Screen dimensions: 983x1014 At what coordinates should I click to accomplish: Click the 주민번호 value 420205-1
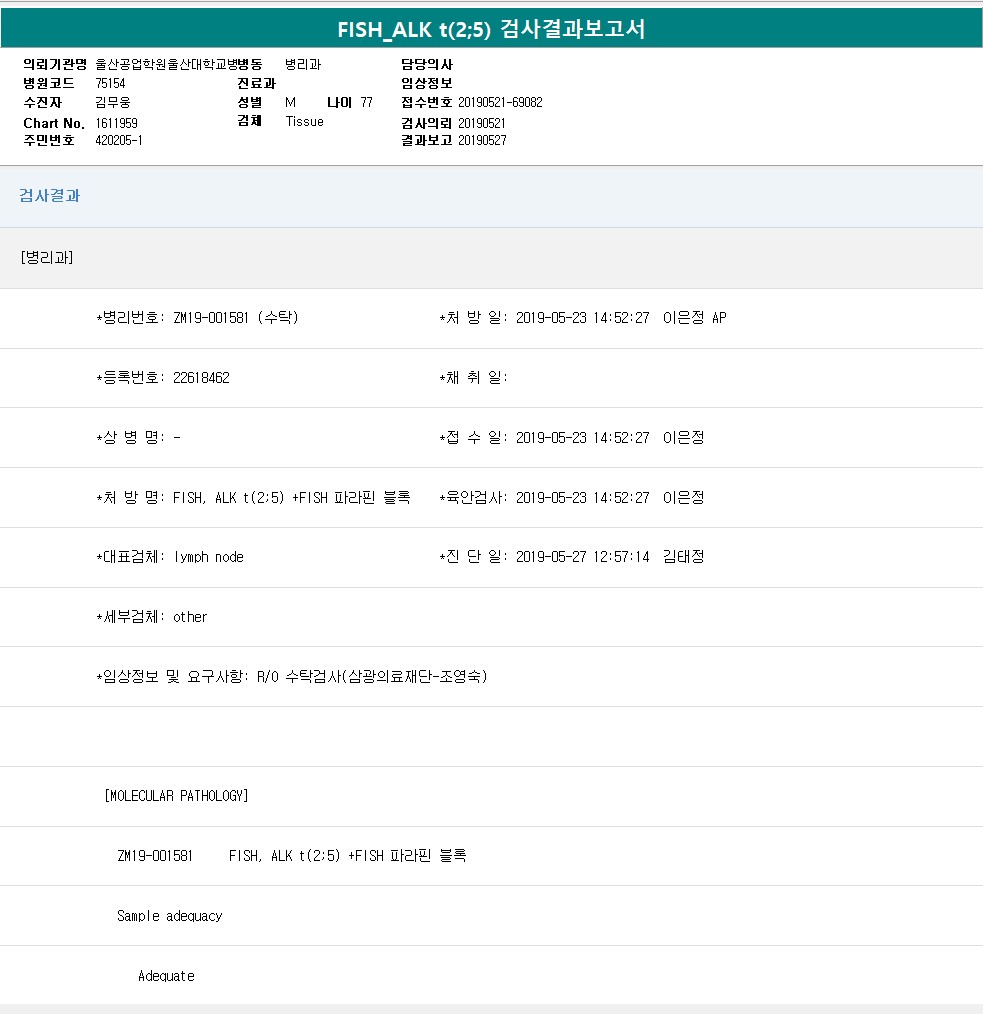(x=119, y=140)
